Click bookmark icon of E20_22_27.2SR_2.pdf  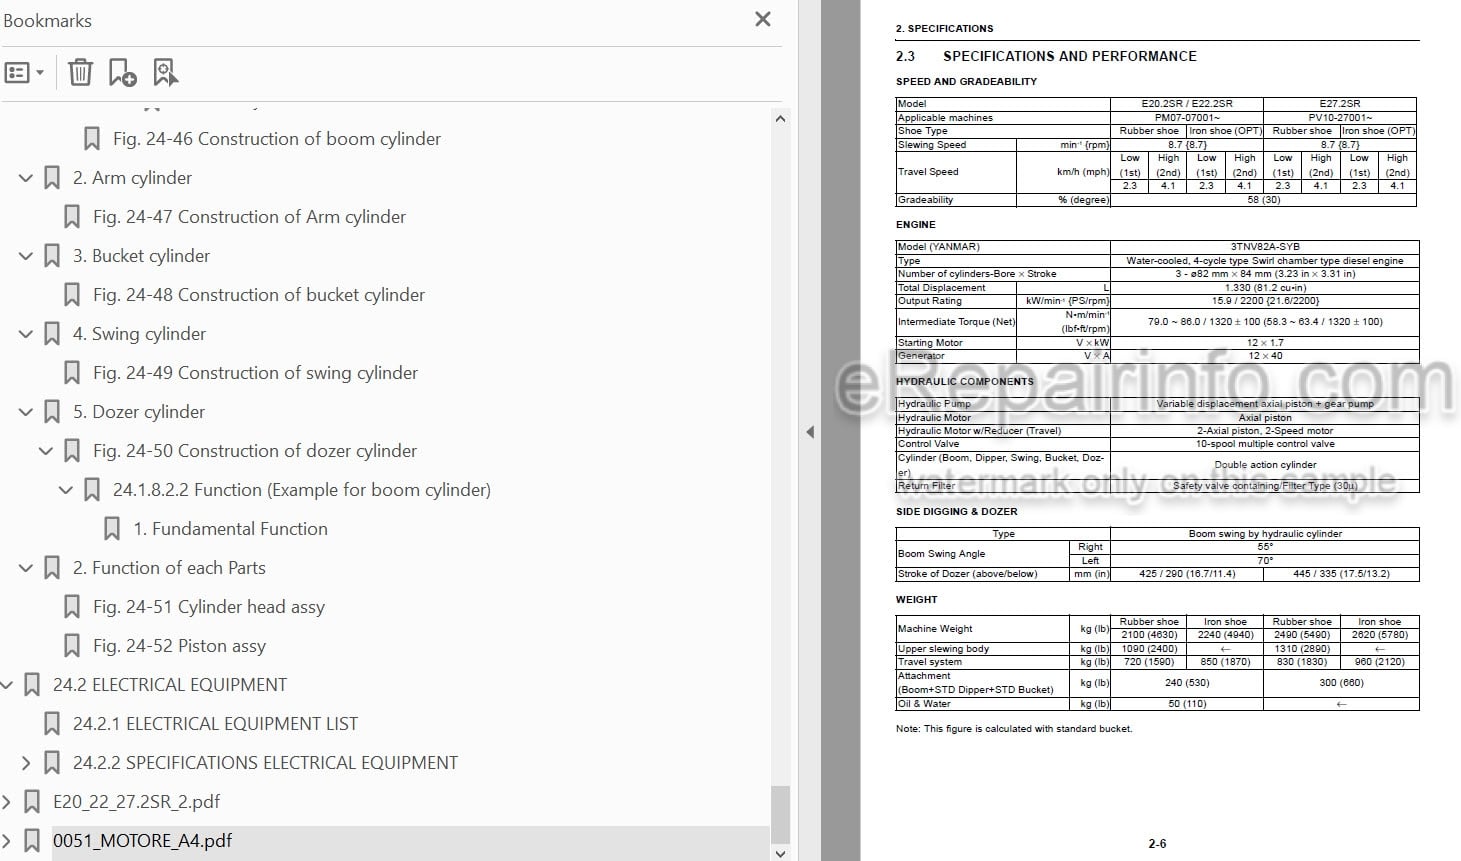click(32, 801)
